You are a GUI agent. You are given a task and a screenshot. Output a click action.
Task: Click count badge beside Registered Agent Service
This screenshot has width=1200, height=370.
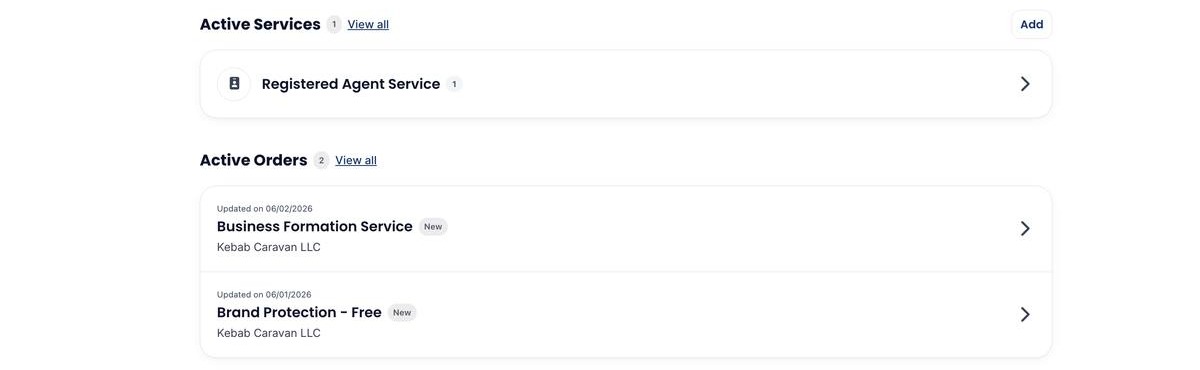[454, 84]
